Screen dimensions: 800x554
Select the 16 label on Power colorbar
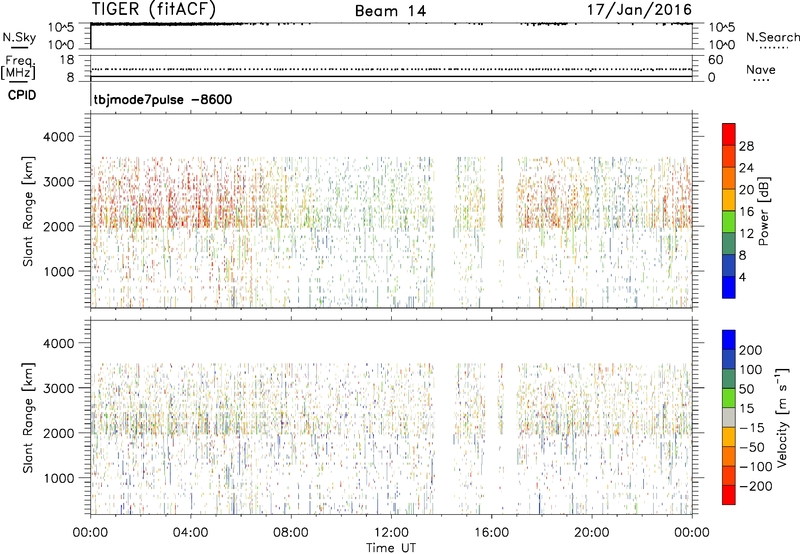click(x=746, y=212)
